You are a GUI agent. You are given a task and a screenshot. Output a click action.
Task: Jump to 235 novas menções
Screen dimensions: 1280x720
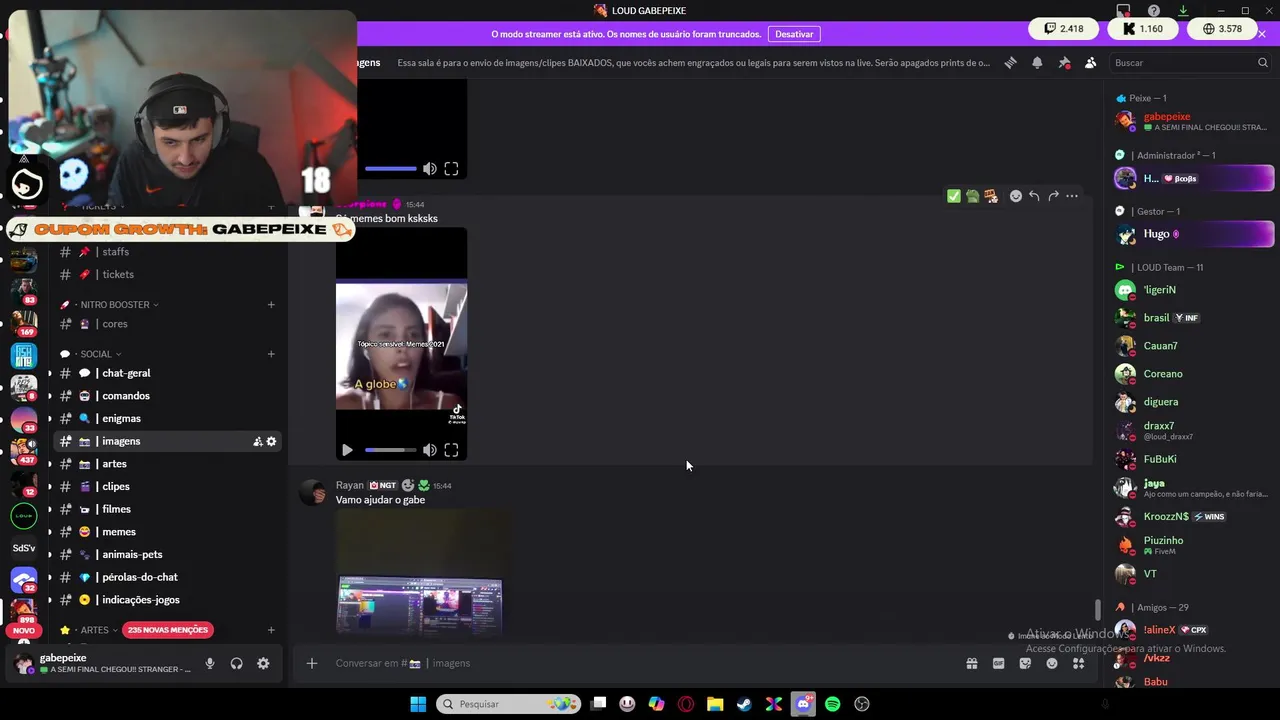coord(168,630)
